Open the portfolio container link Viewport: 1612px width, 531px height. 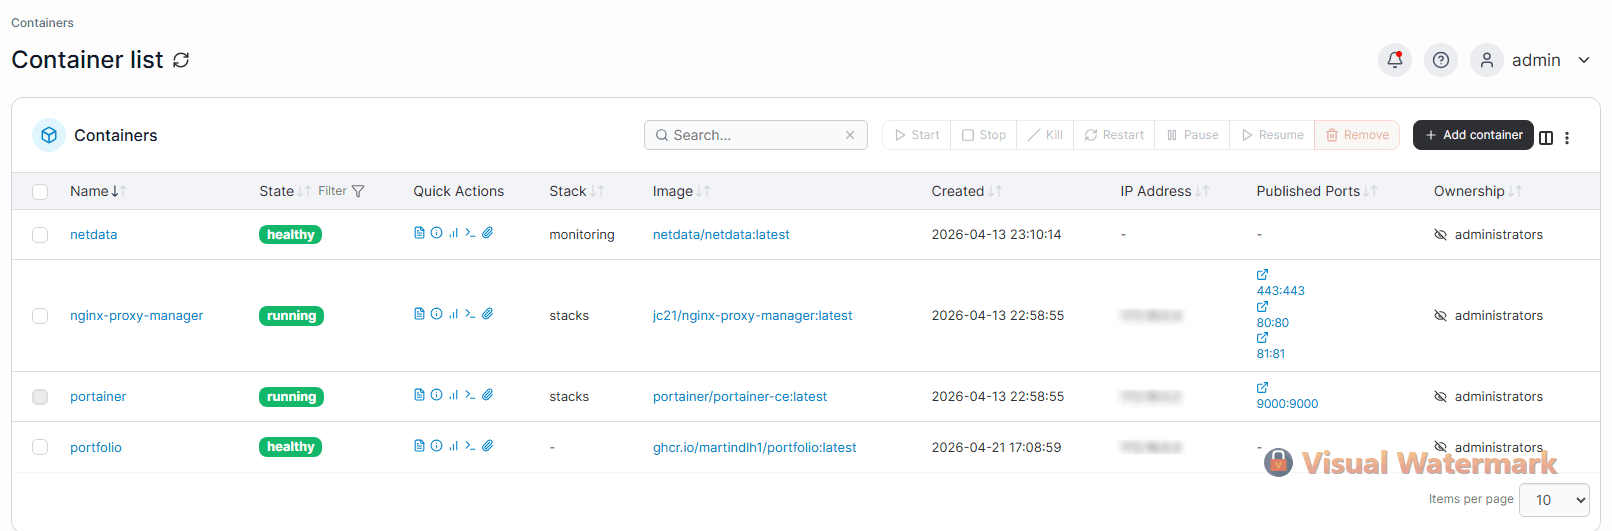96,448
